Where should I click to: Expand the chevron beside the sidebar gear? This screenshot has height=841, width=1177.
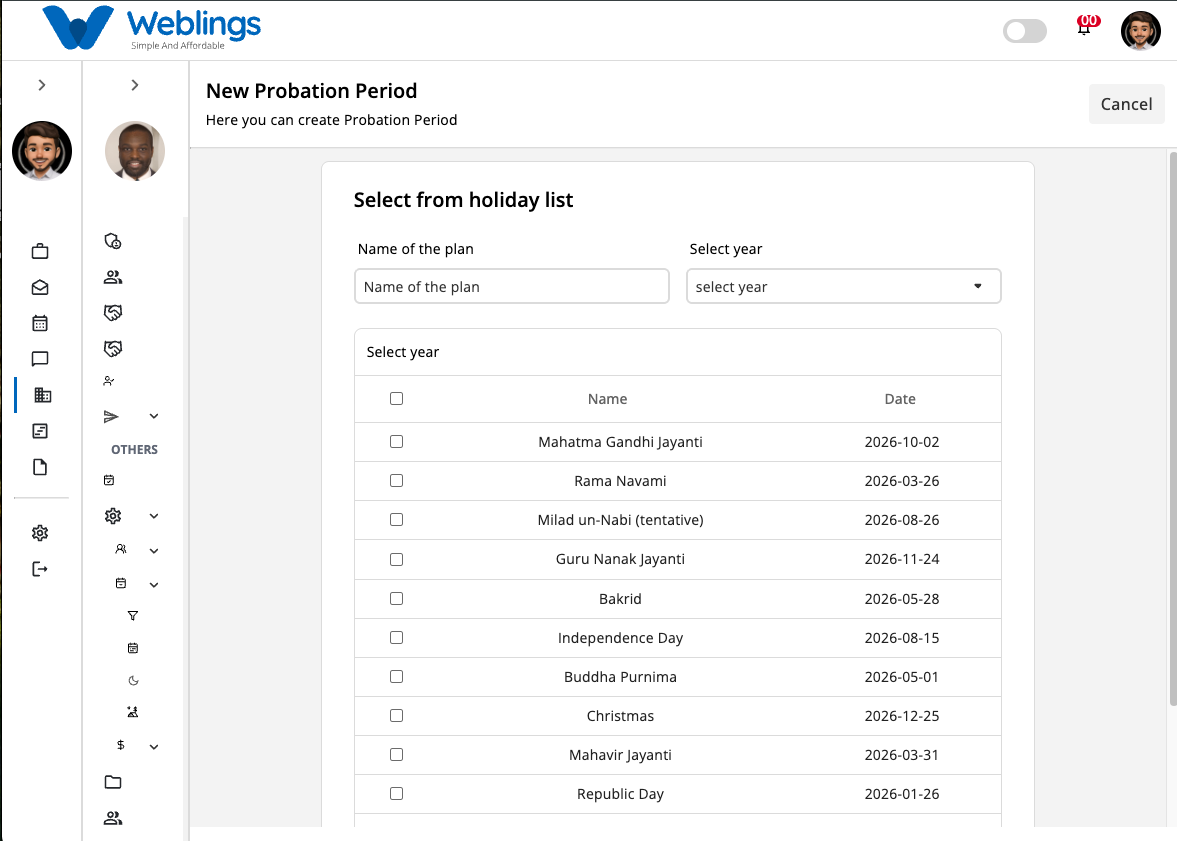pyautogui.click(x=154, y=516)
